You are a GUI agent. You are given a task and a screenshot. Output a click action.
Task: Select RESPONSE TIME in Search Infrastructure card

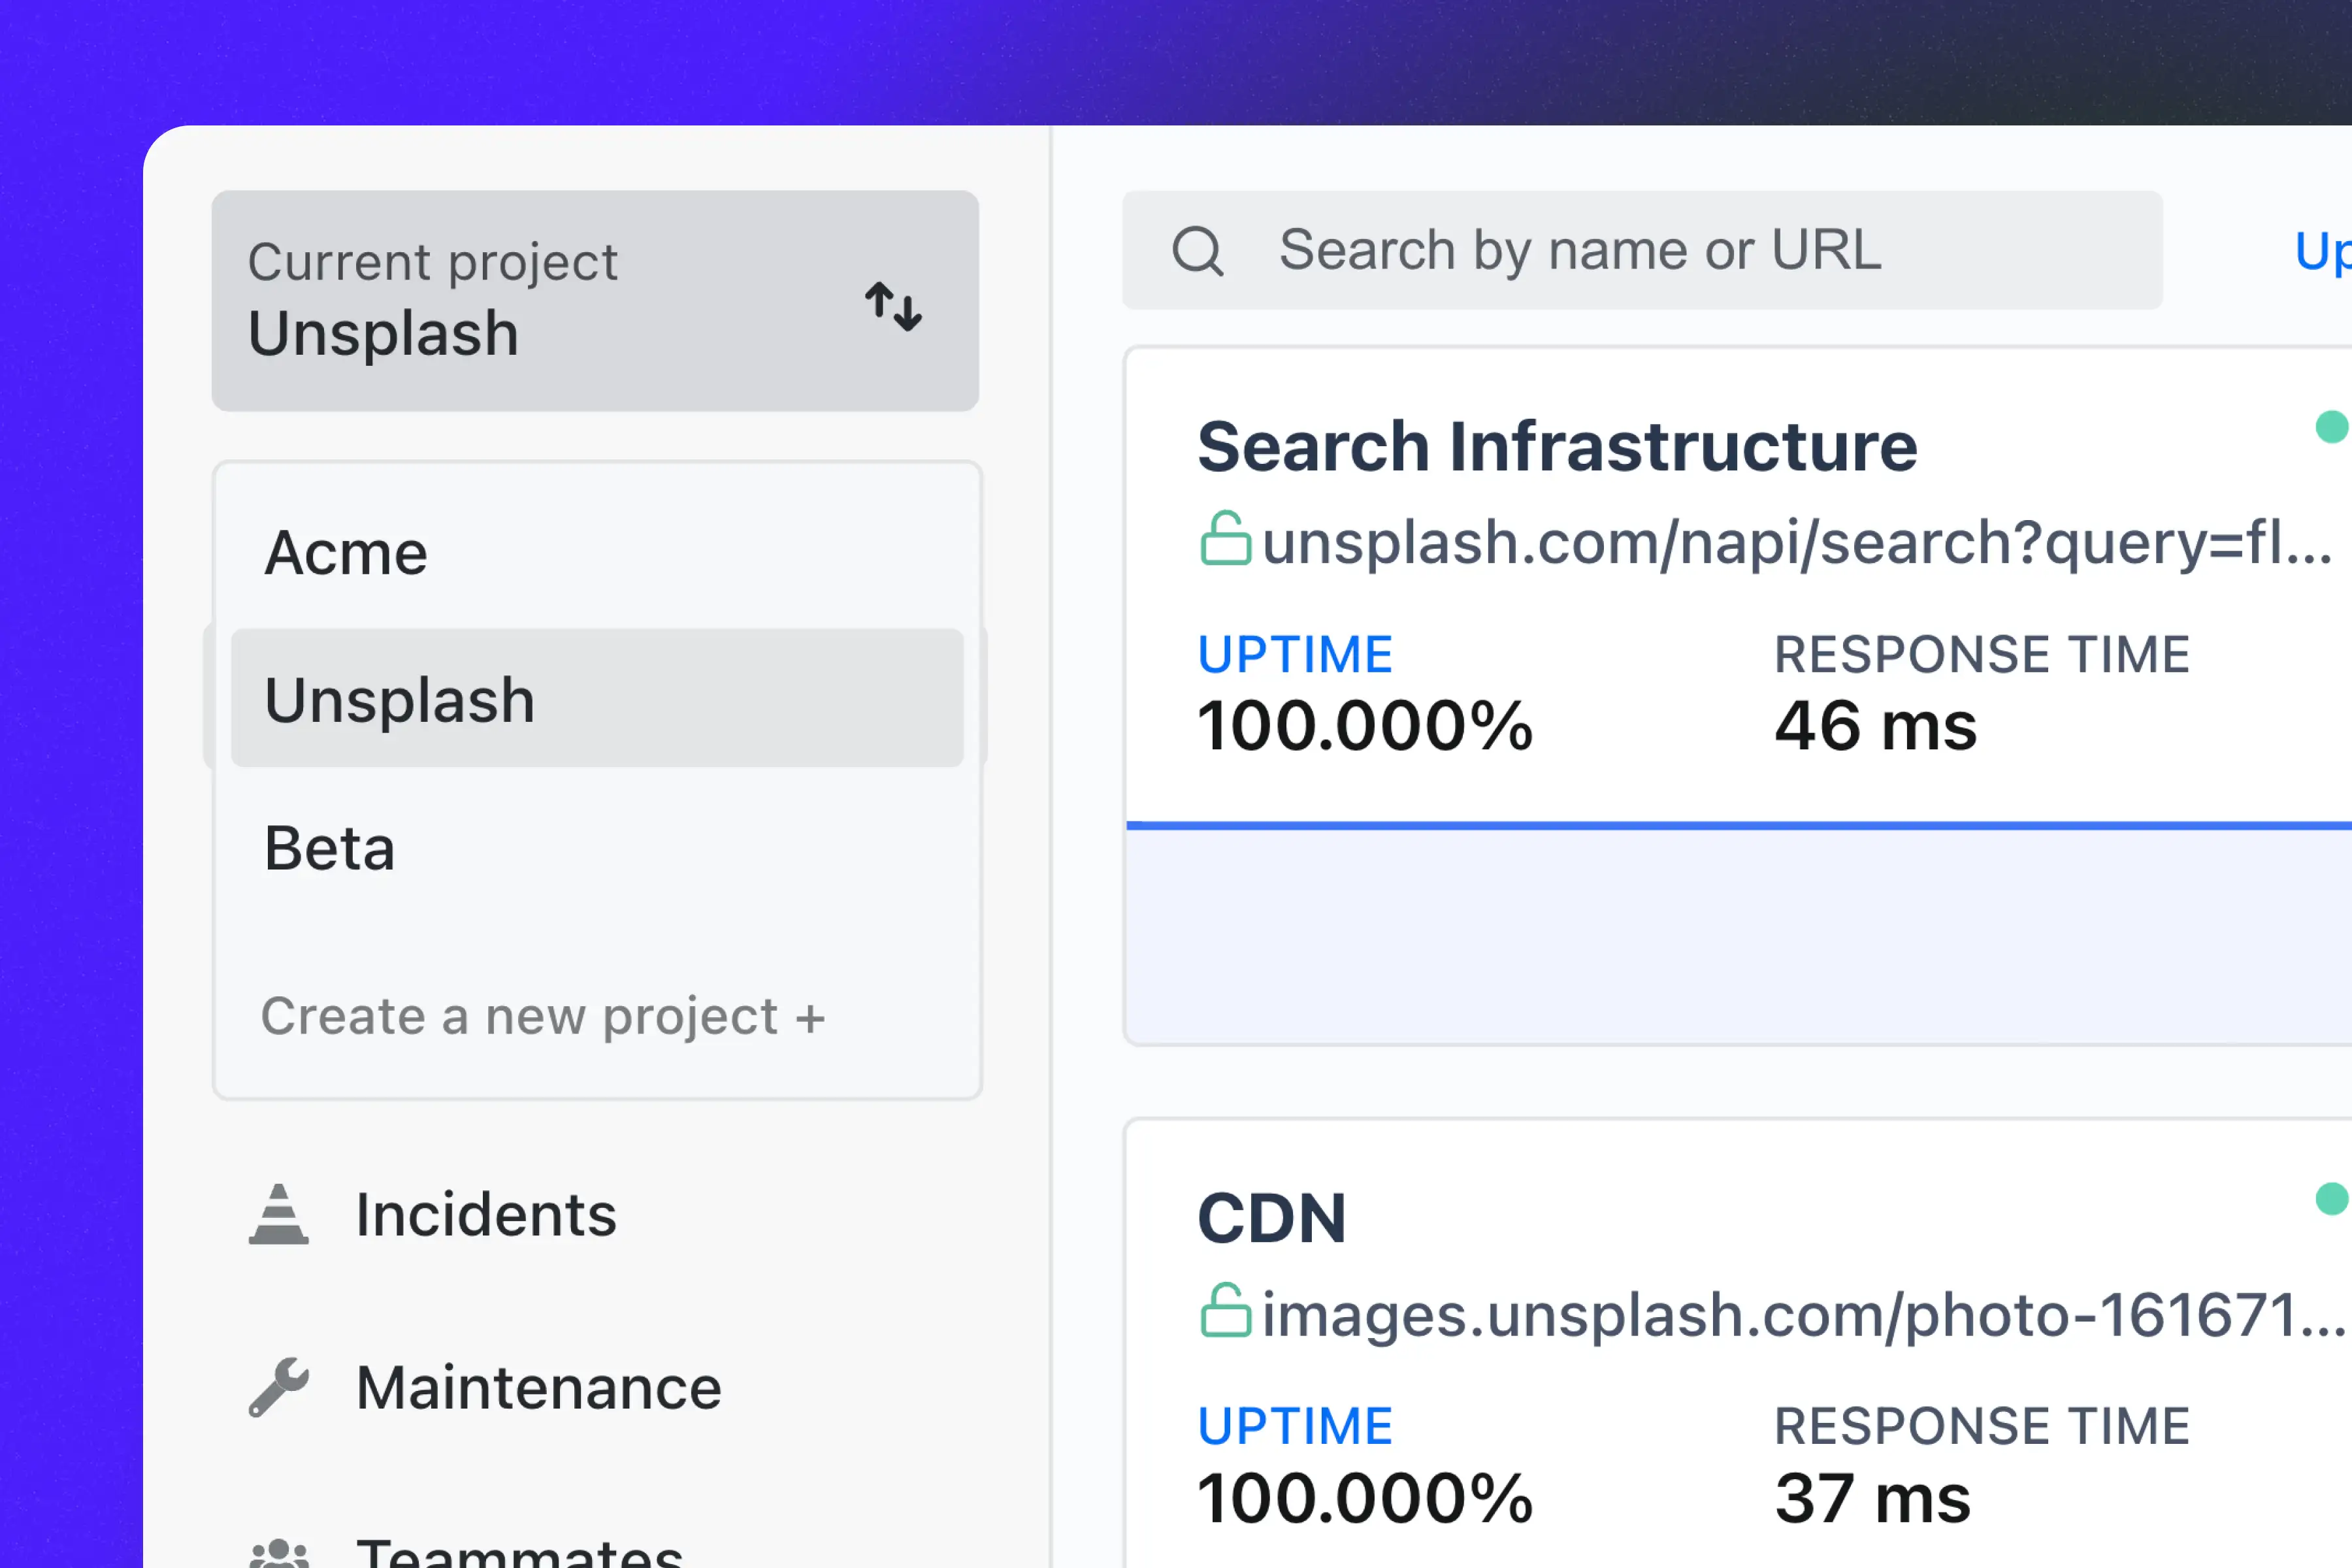1982,655
